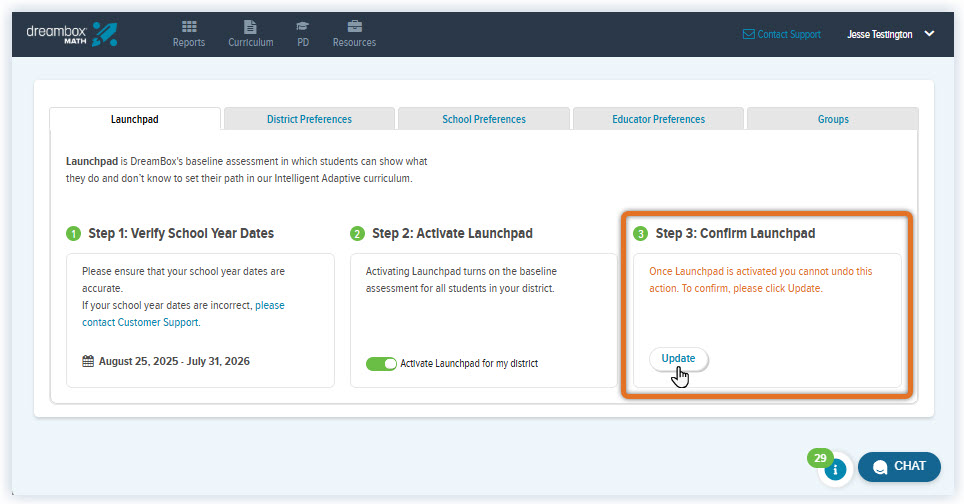Open the Resources briefcase icon

[355, 26]
